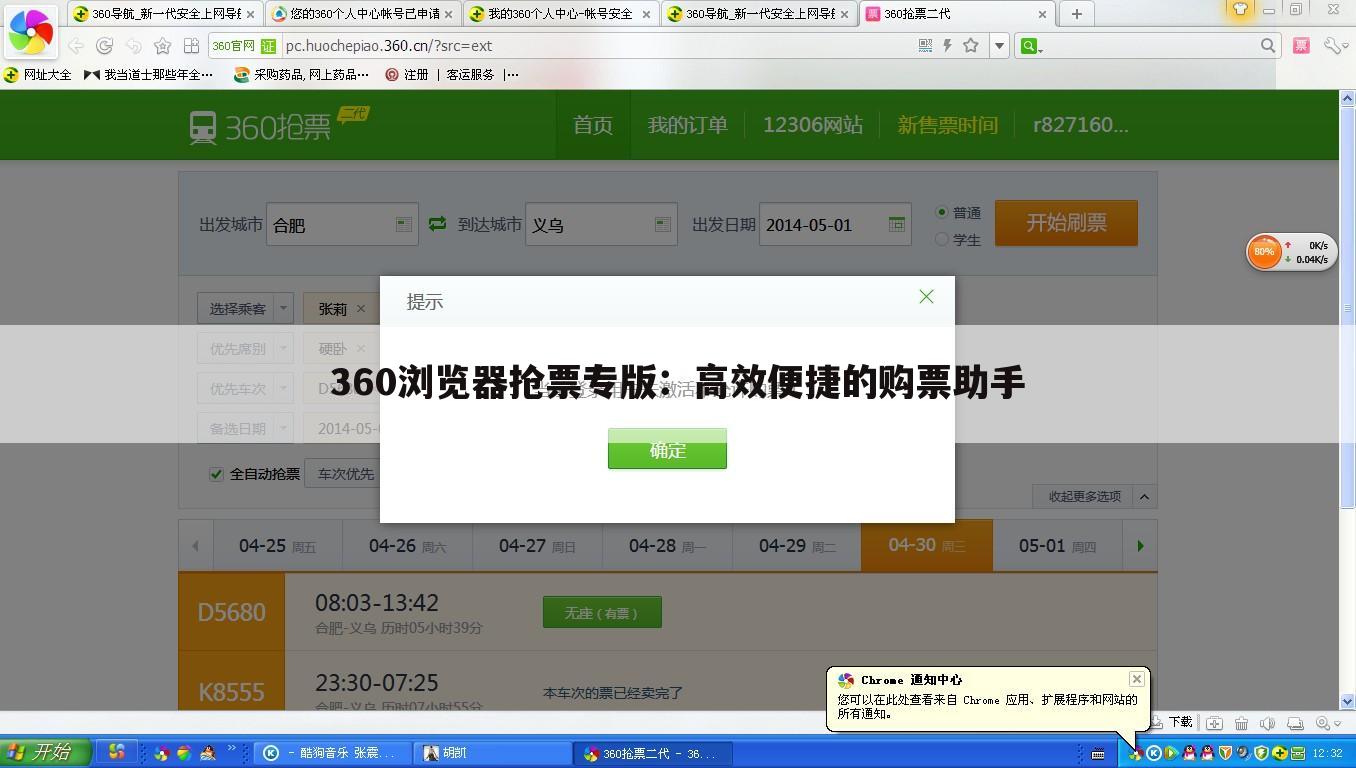This screenshot has height=768, width=1356.
Task: Bookmark this page with address bar star
Action: [x=970, y=45]
